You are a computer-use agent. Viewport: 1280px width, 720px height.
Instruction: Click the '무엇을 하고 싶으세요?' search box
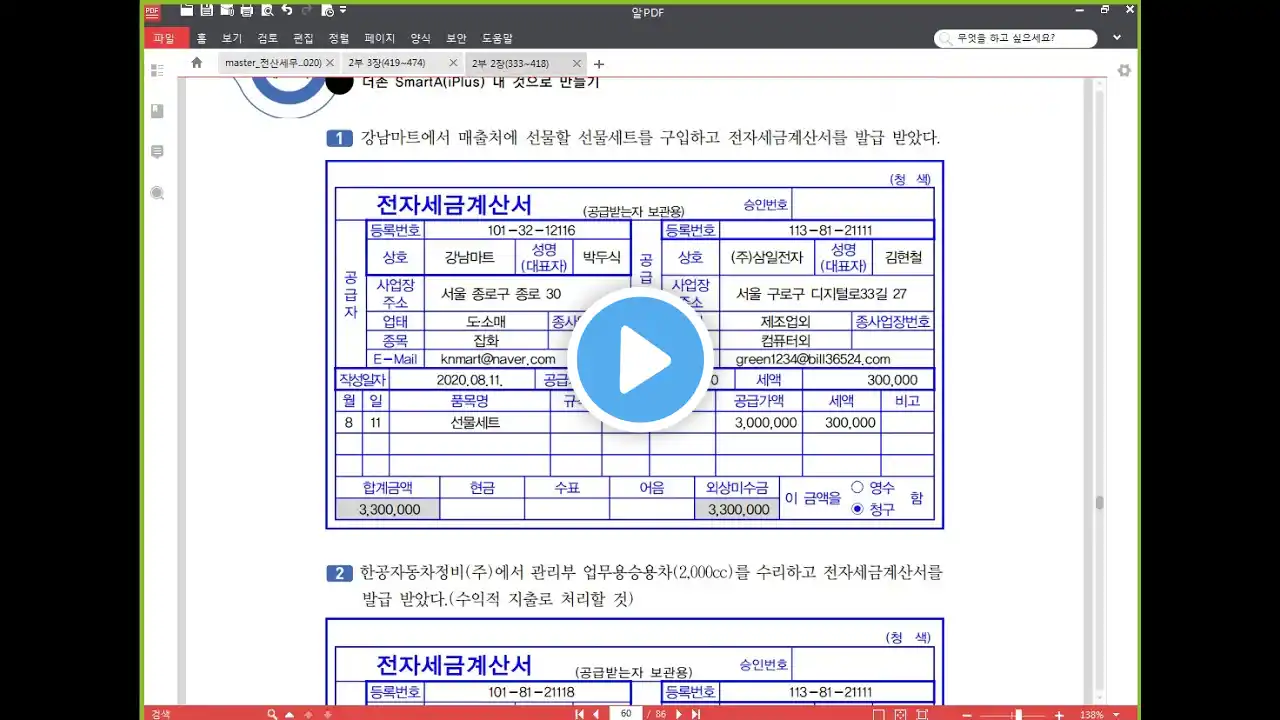point(1015,38)
